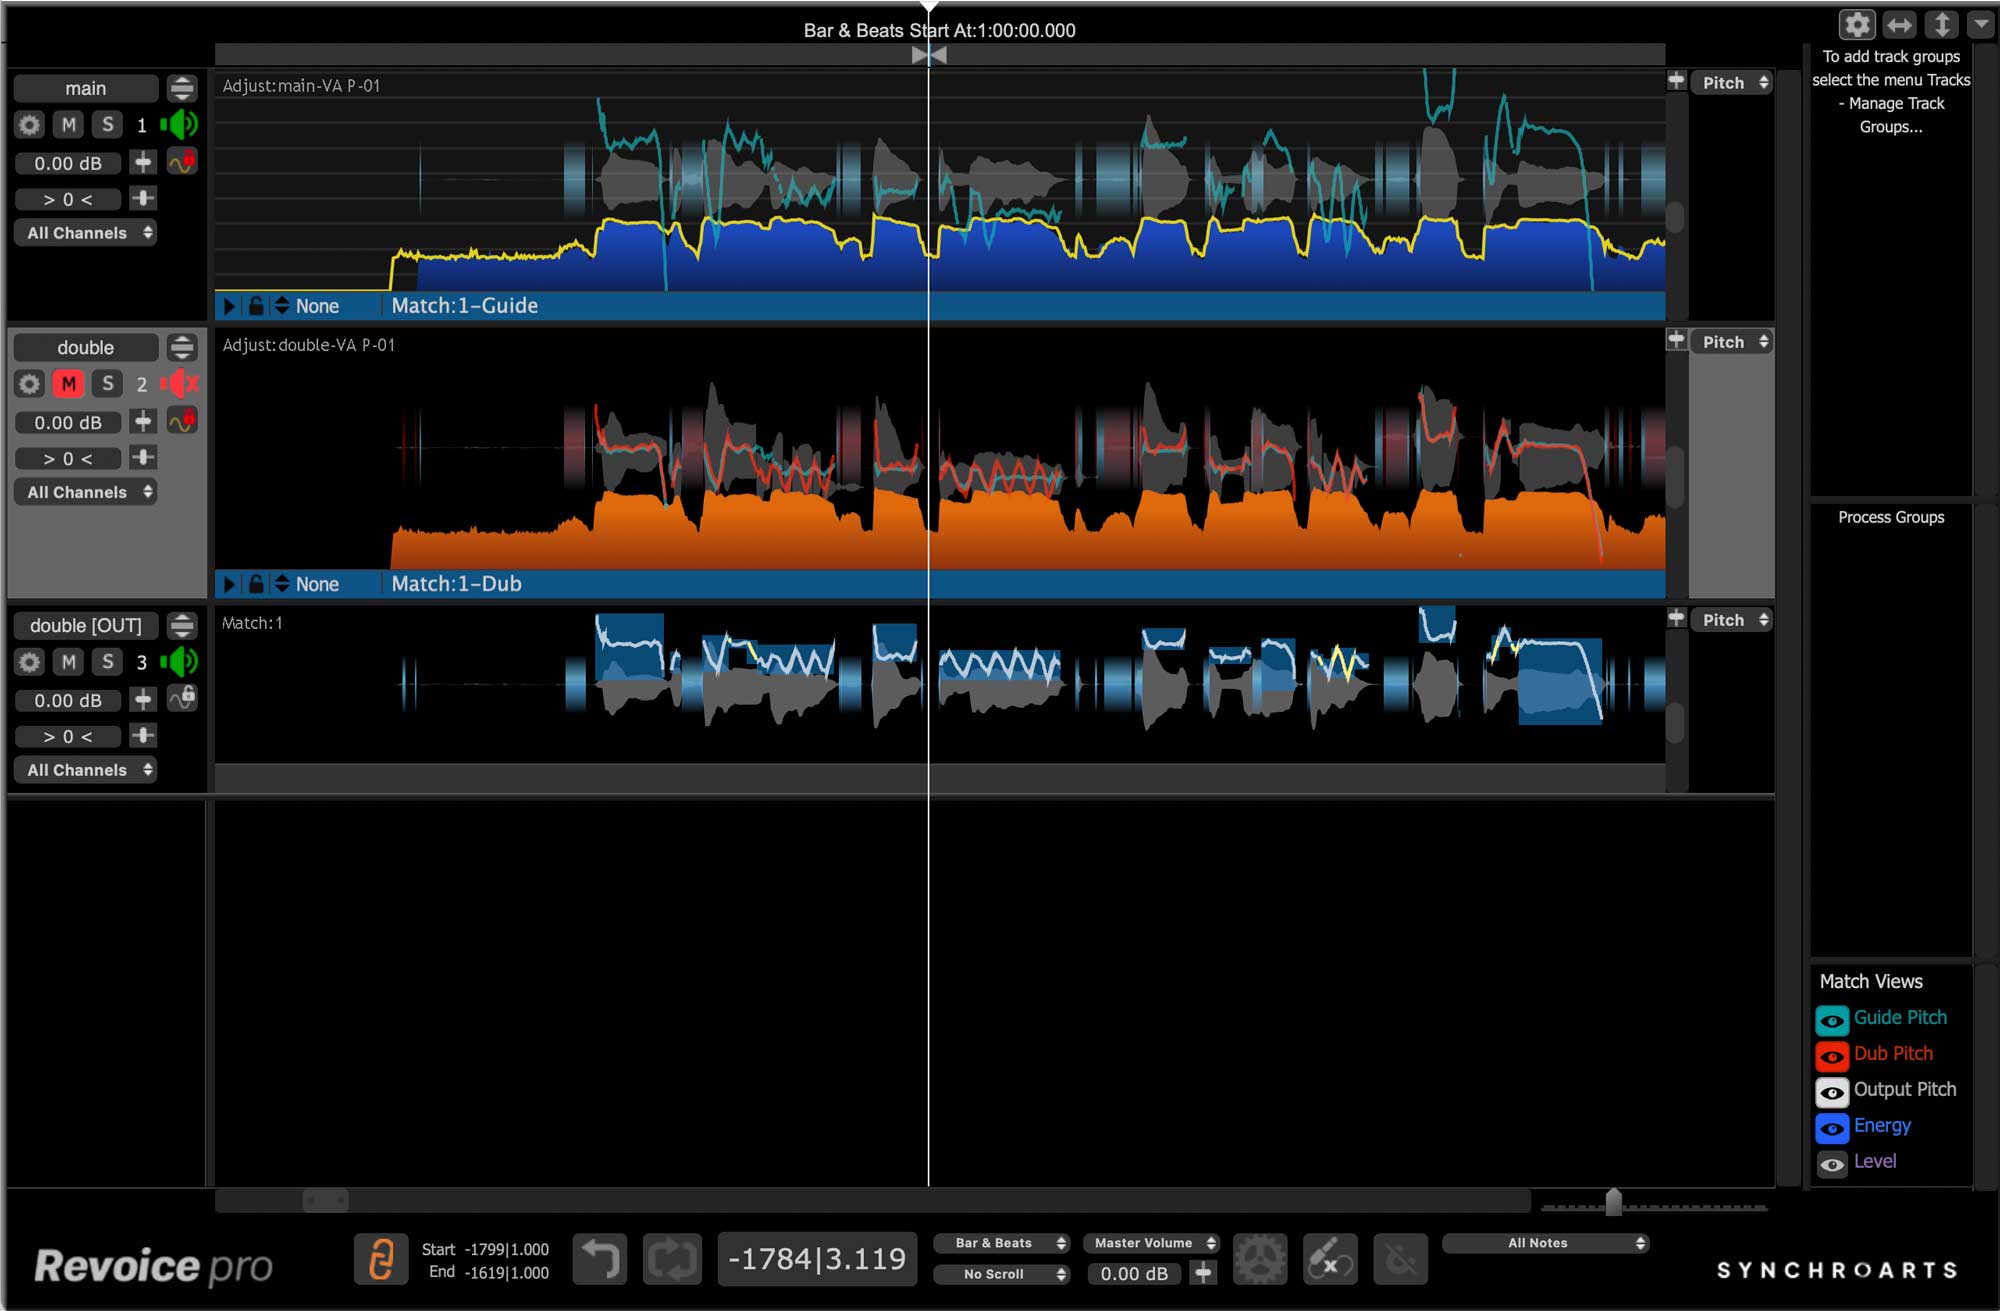Click the transport position display -1784|3.119
Screen dimensions: 2000x1311
point(817,1259)
